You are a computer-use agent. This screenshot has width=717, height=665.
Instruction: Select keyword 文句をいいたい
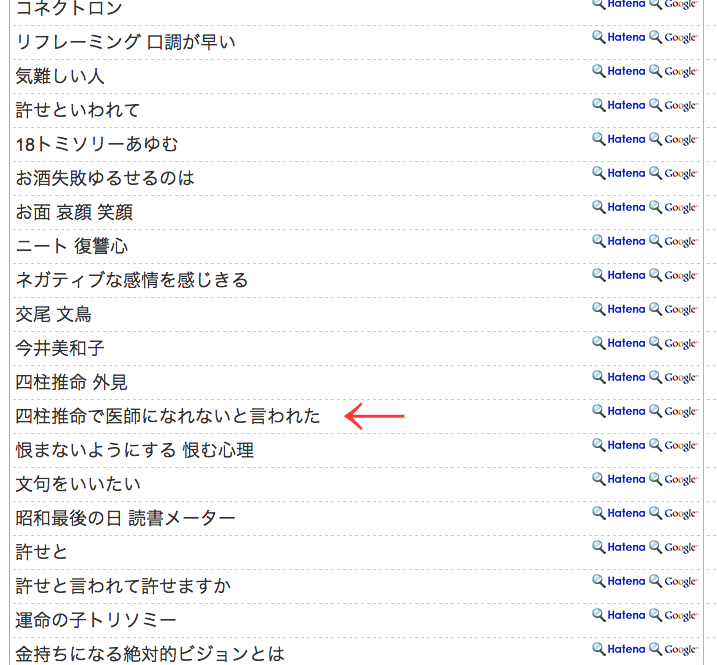tap(78, 484)
